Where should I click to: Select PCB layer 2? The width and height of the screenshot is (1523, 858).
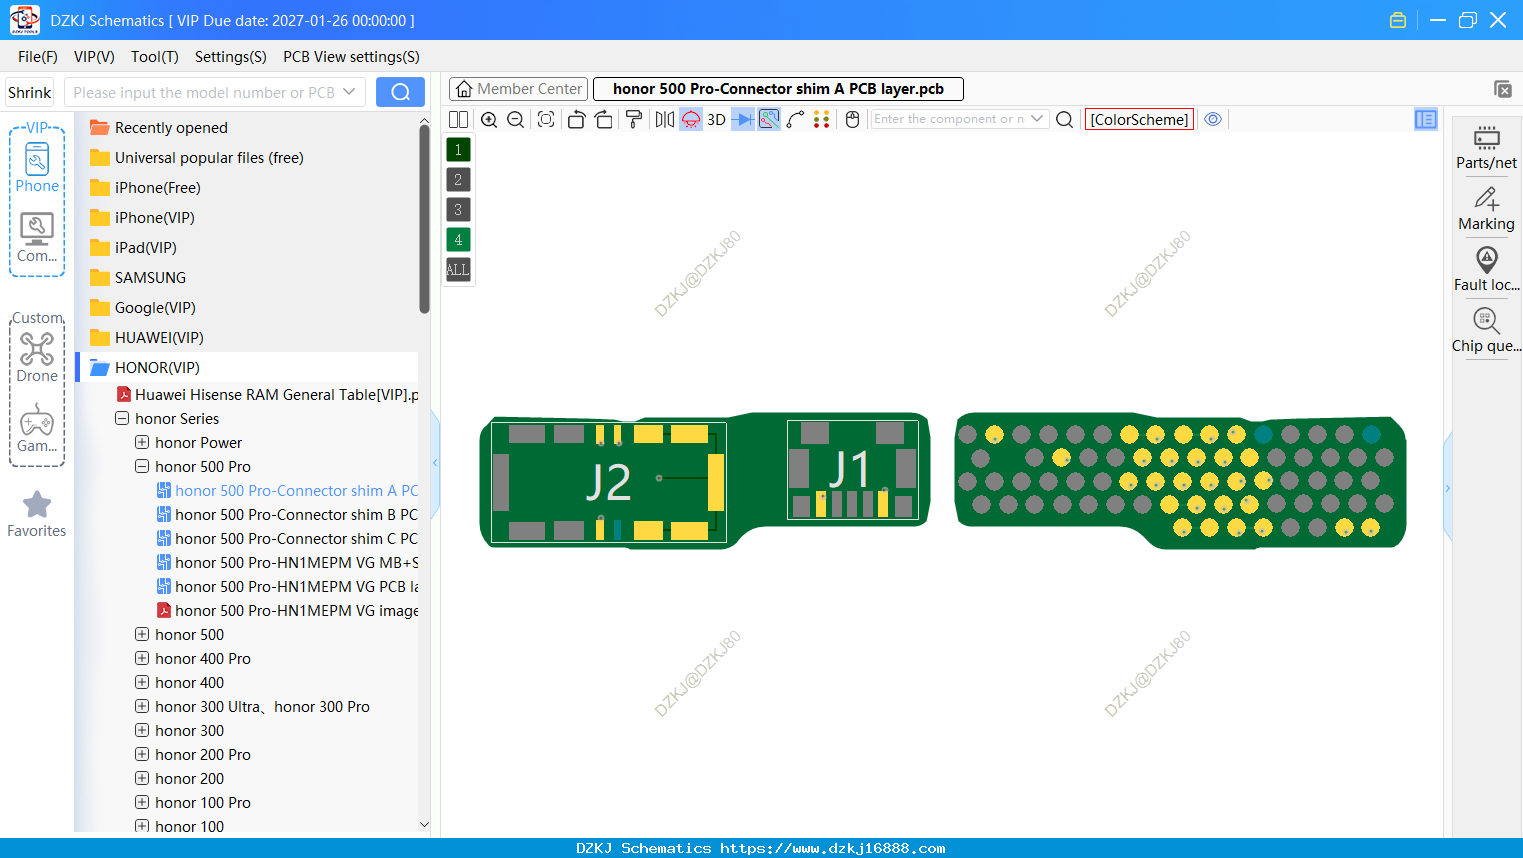458,180
